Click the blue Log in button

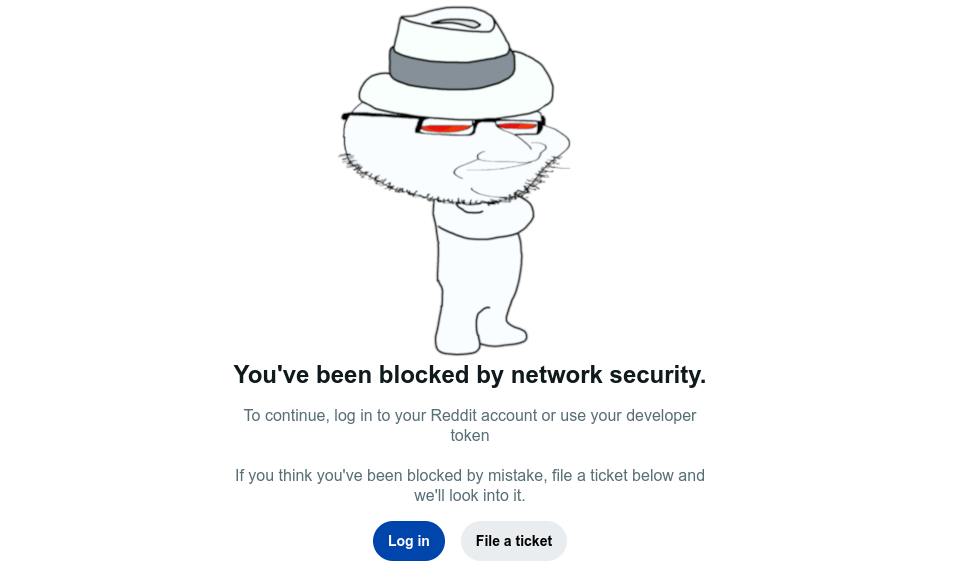[x=408, y=541]
